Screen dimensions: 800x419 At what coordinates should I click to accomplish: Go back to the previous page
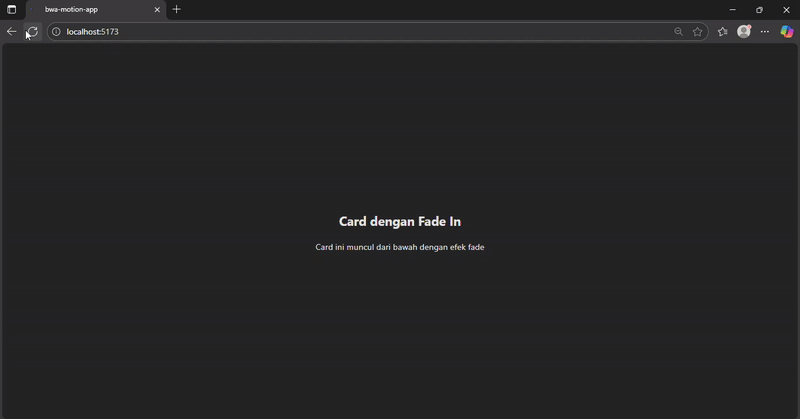12,32
